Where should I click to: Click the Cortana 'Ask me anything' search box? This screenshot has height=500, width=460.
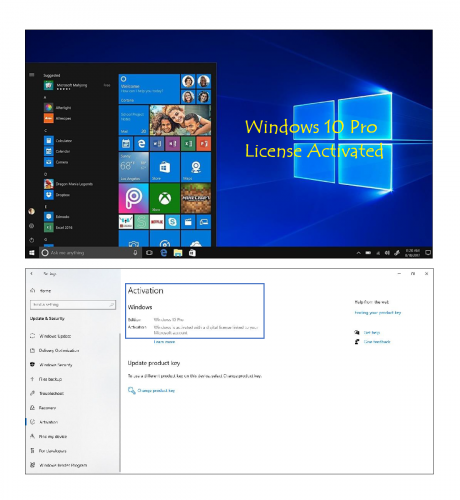pyautogui.click(x=90, y=253)
